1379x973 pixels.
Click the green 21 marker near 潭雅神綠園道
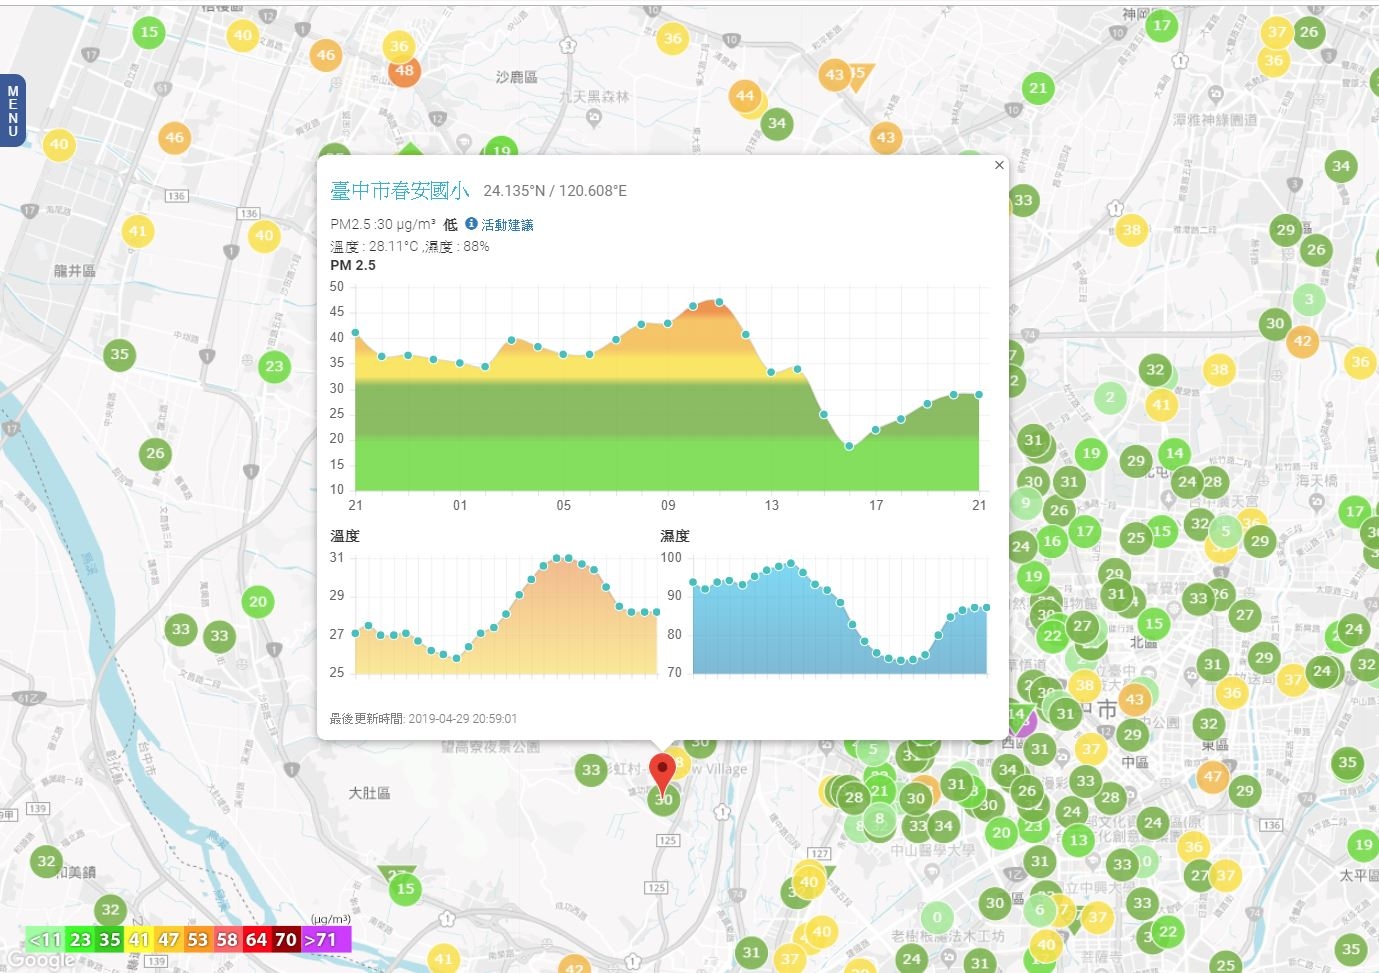pyautogui.click(x=1039, y=88)
